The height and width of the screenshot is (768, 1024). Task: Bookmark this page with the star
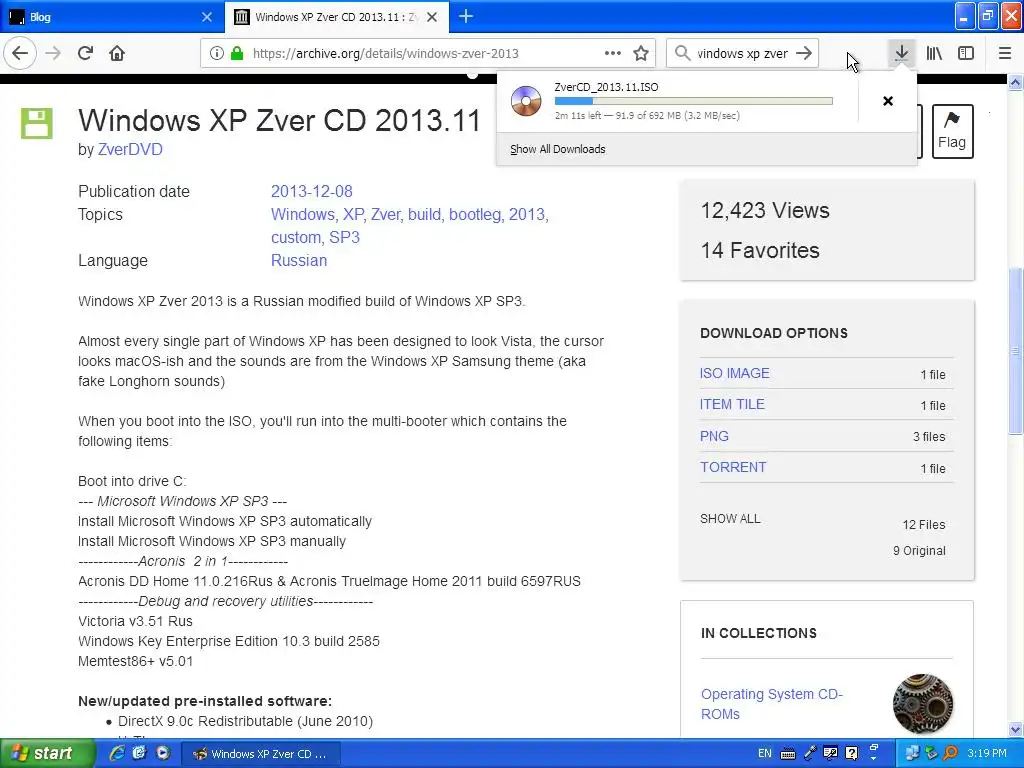pyautogui.click(x=641, y=54)
